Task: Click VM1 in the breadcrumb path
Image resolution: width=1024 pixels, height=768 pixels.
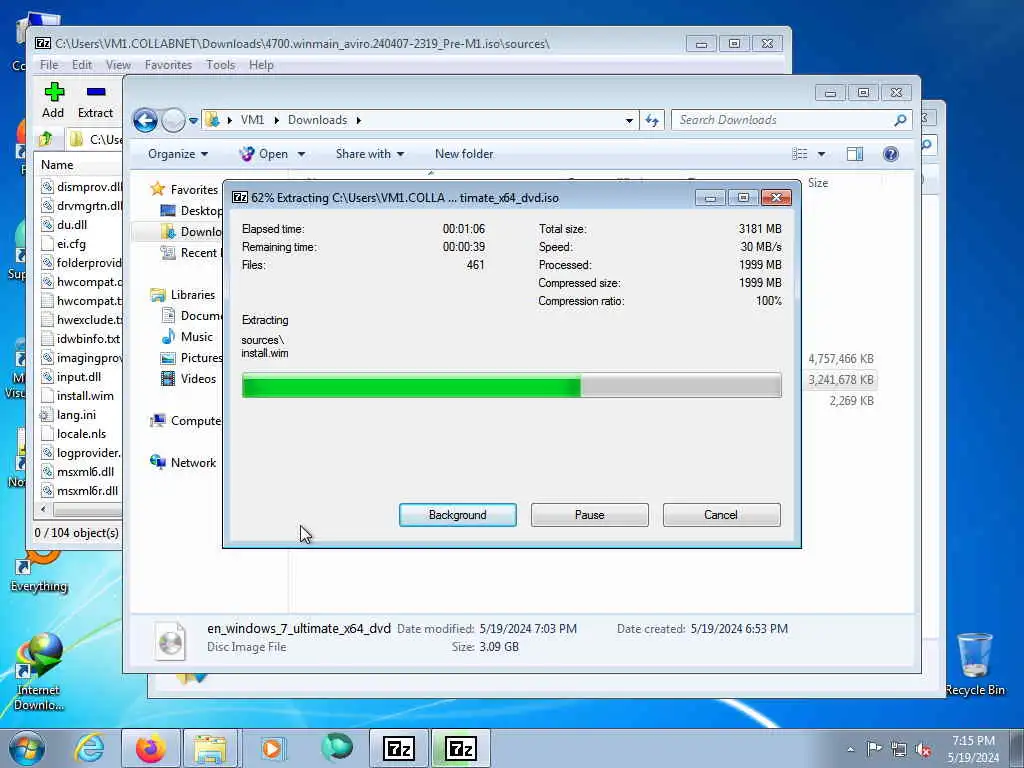Action: click(252, 120)
